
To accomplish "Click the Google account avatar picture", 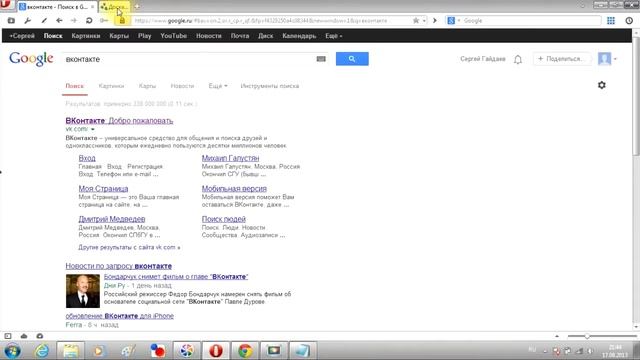I will [604, 59].
